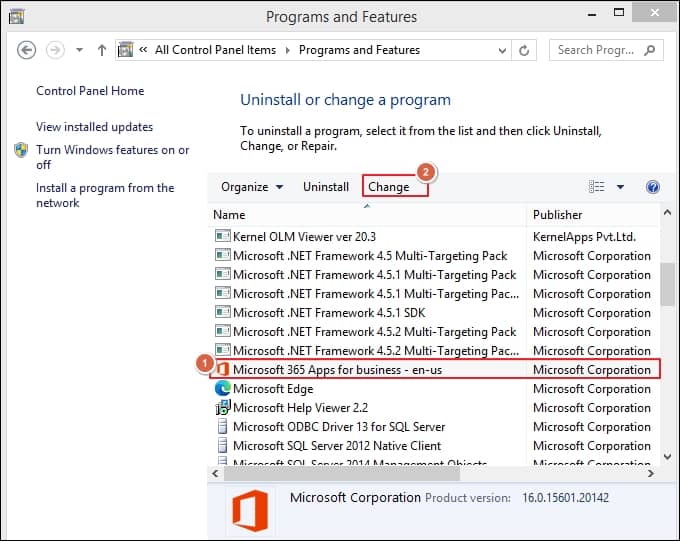The image size is (680, 541).
Task: Click the window system menu icon in title bar
Action: (x=16, y=16)
